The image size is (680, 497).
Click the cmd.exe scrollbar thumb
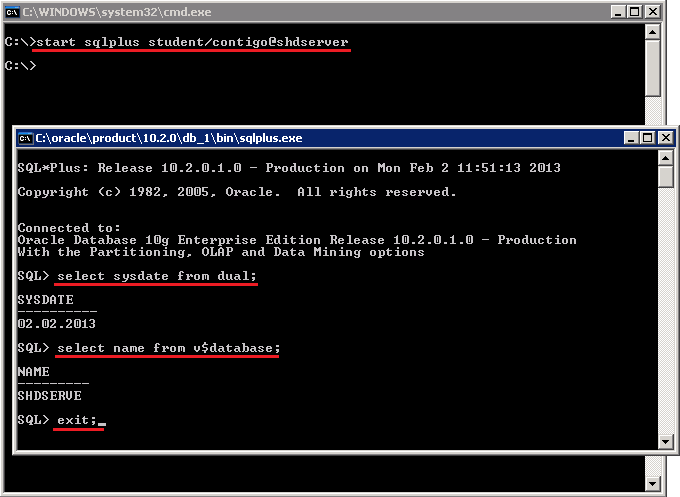point(653,68)
